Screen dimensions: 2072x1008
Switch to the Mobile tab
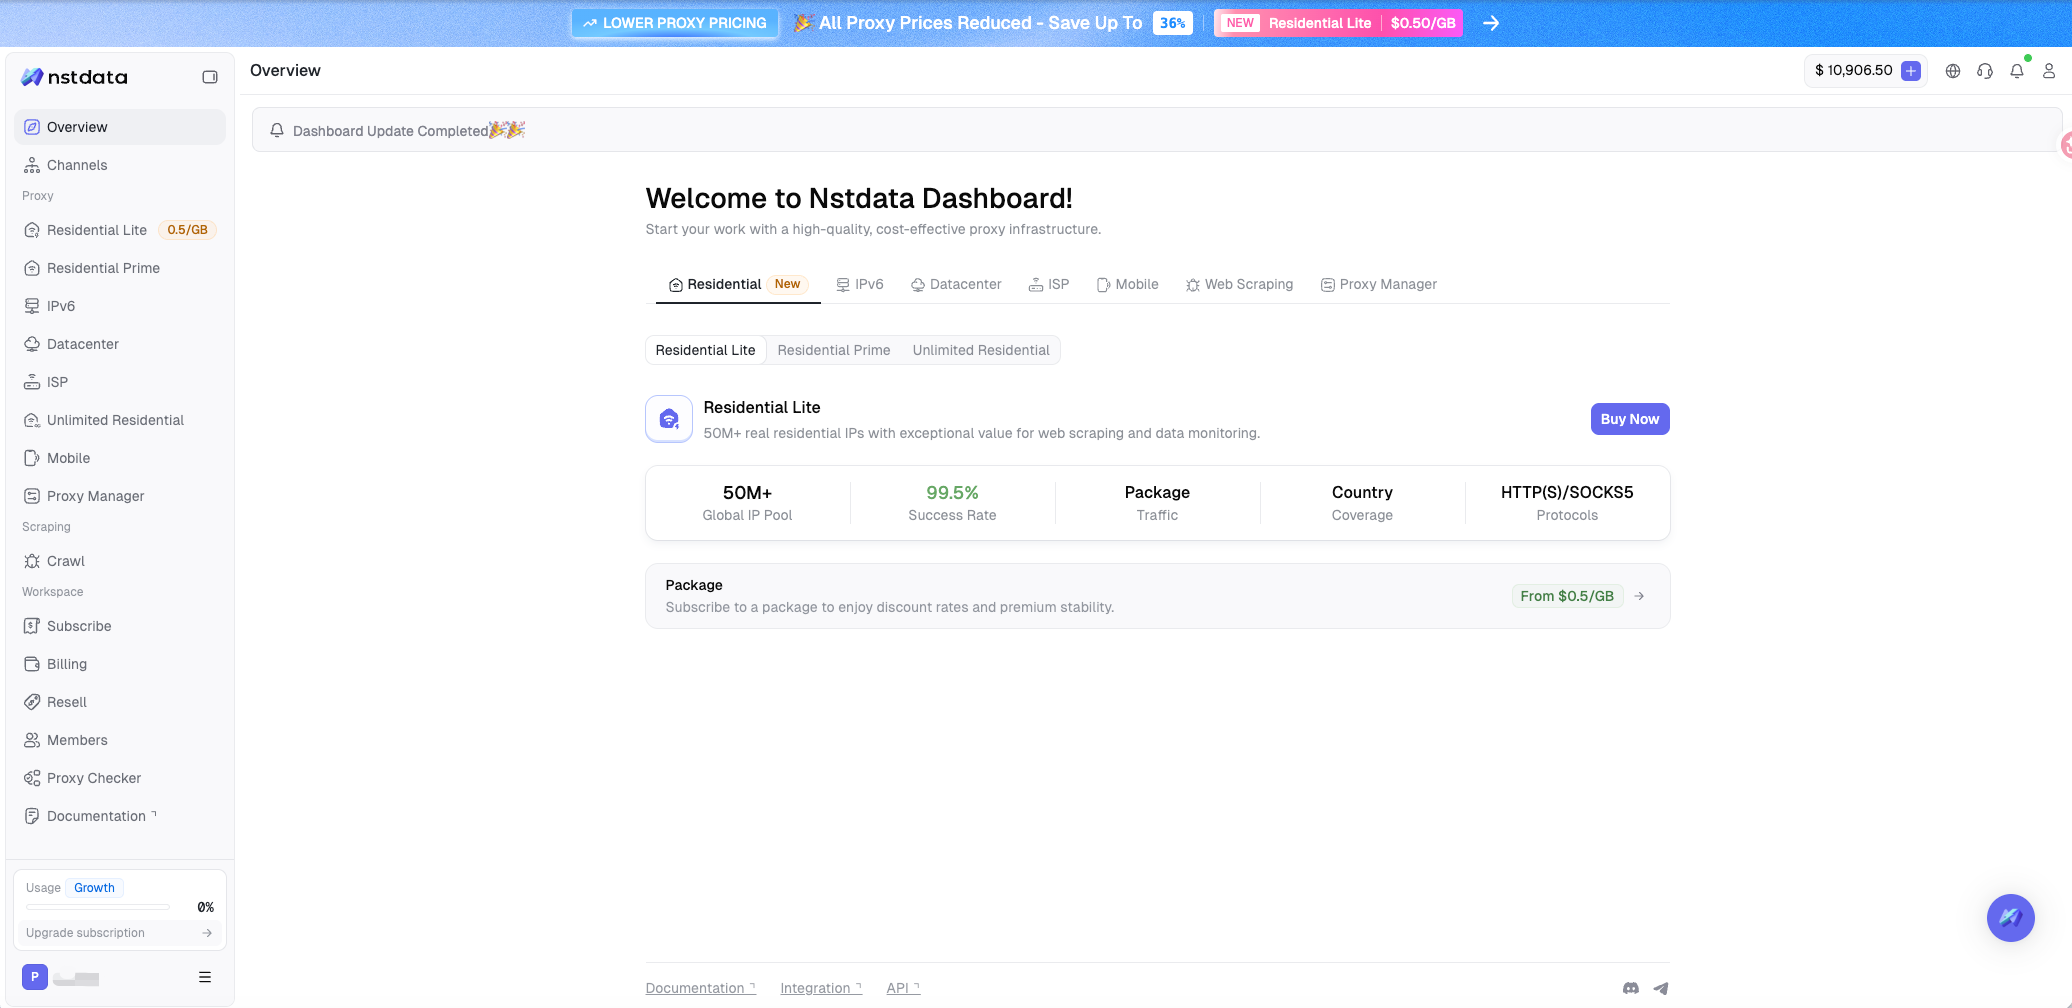coord(1128,285)
